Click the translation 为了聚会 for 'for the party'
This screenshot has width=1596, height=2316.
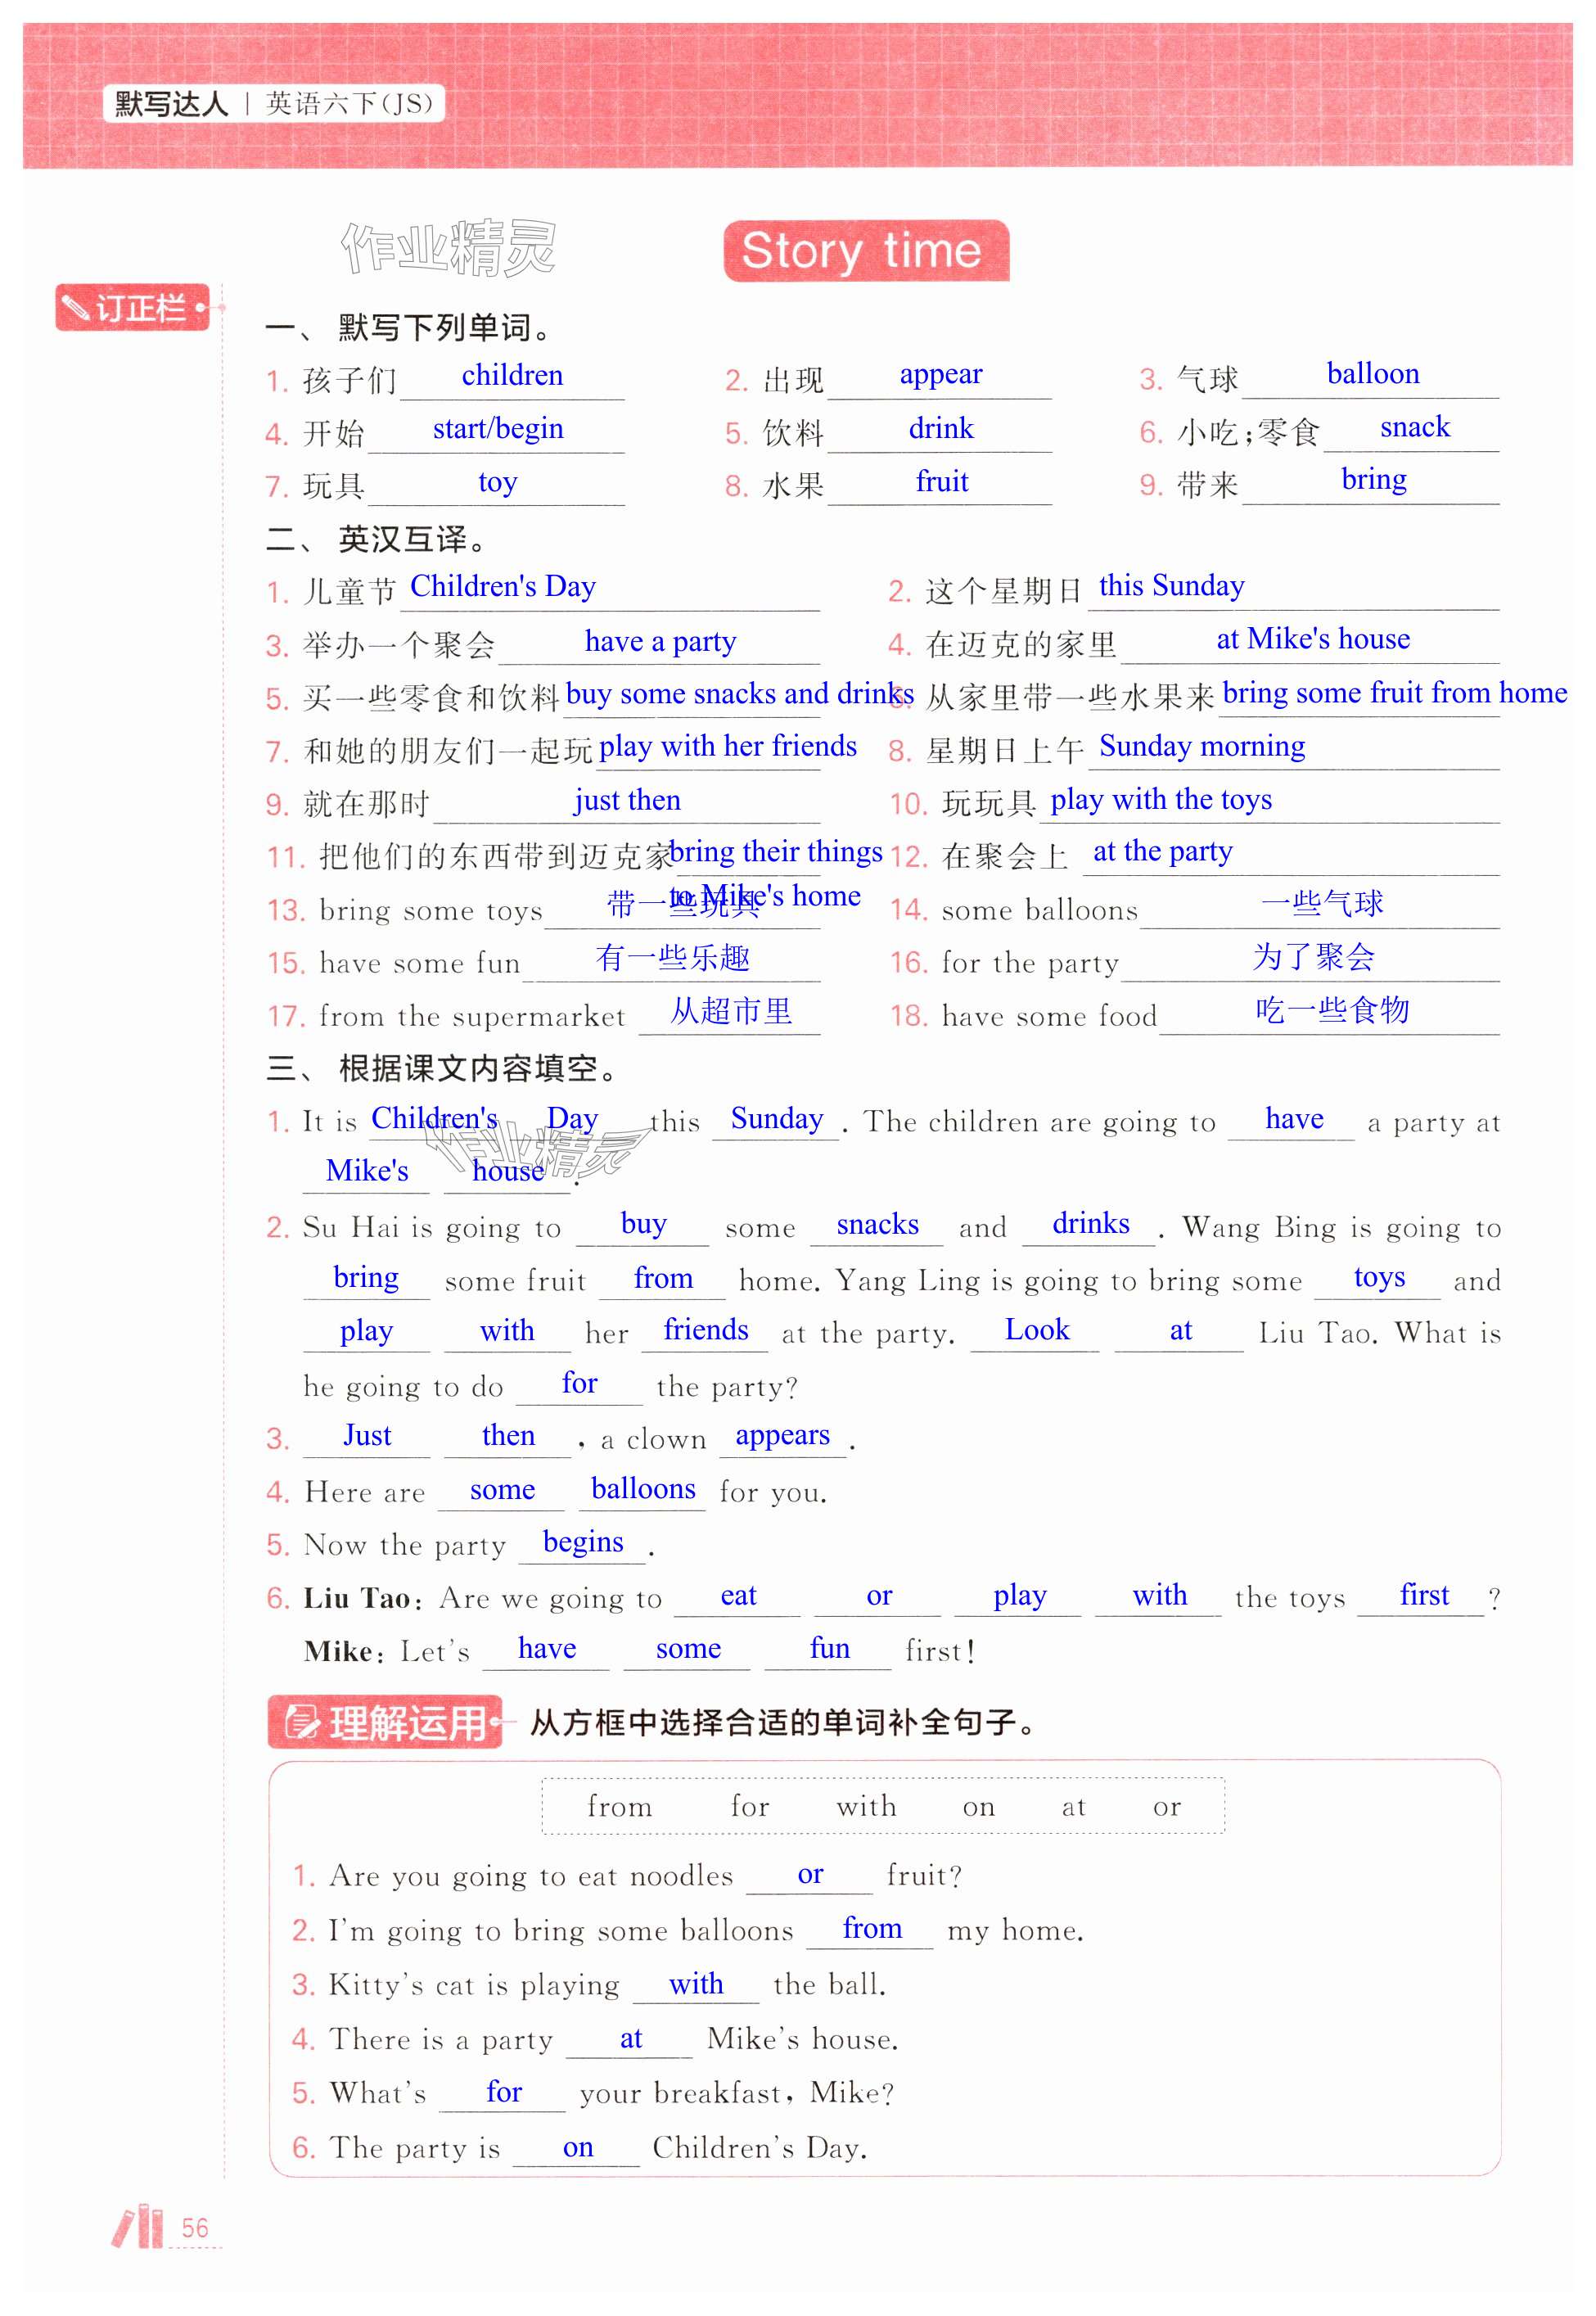[1312, 957]
